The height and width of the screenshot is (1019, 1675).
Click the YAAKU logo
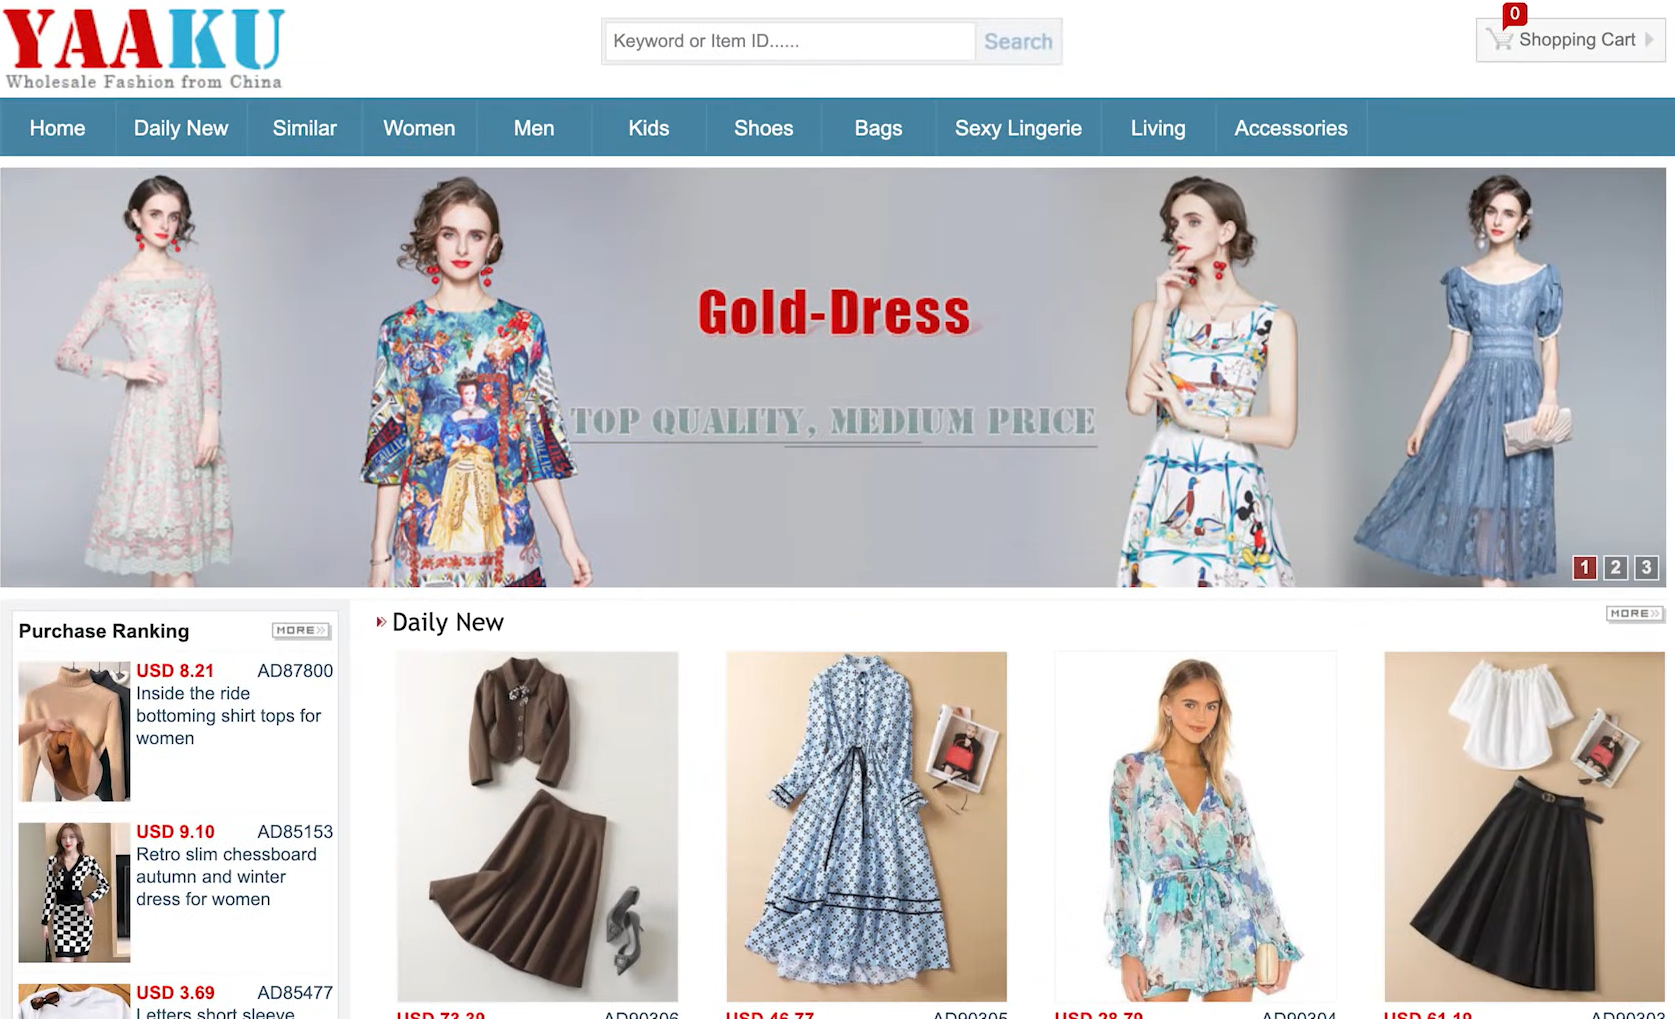145,48
